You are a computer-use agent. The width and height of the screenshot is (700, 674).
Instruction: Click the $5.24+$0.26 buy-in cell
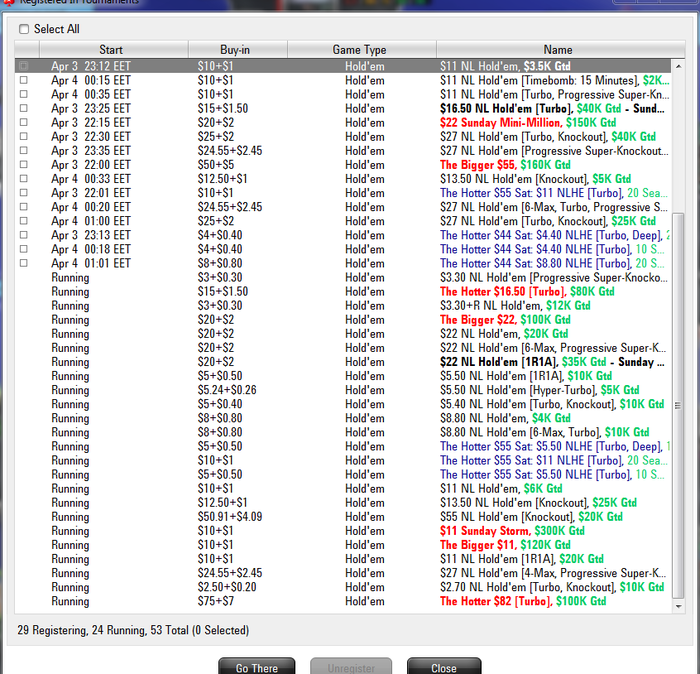pyautogui.click(x=227, y=390)
